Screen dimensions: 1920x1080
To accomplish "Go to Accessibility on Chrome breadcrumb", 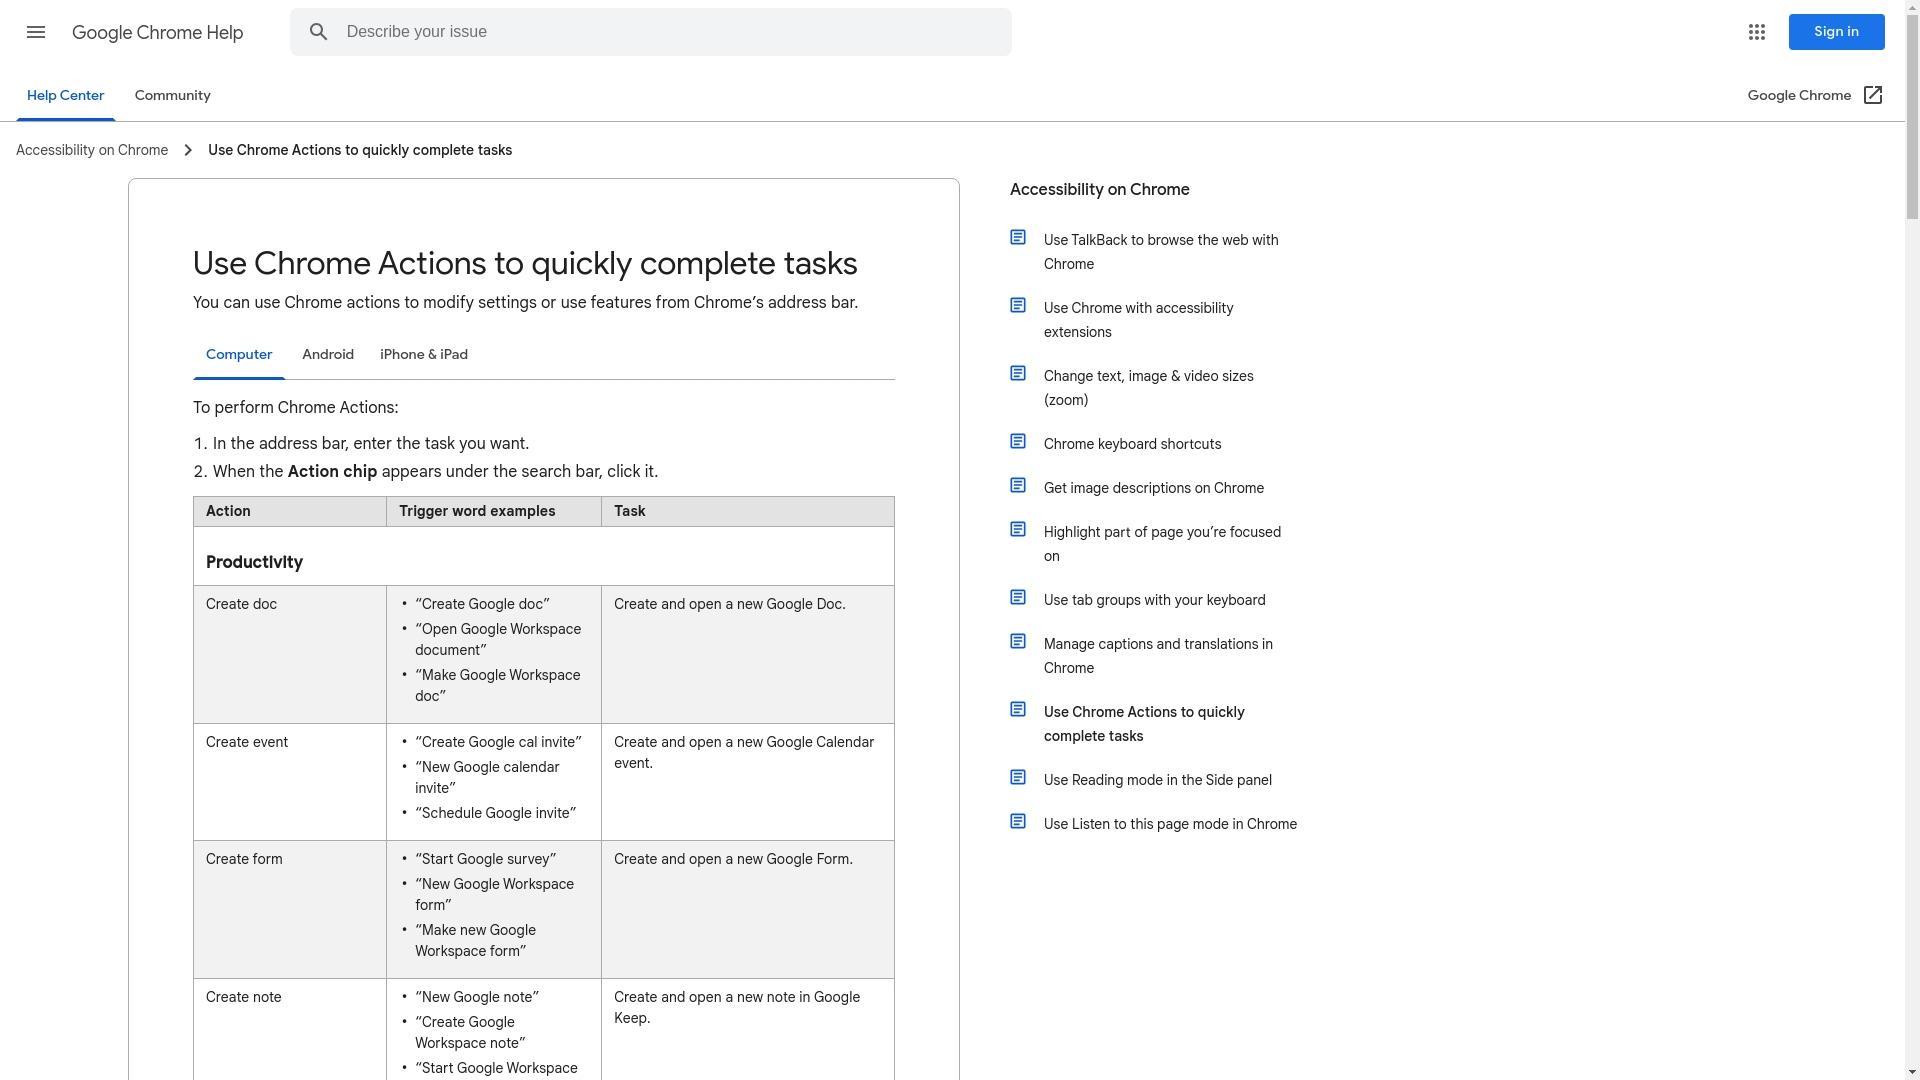I will pyautogui.click(x=92, y=150).
